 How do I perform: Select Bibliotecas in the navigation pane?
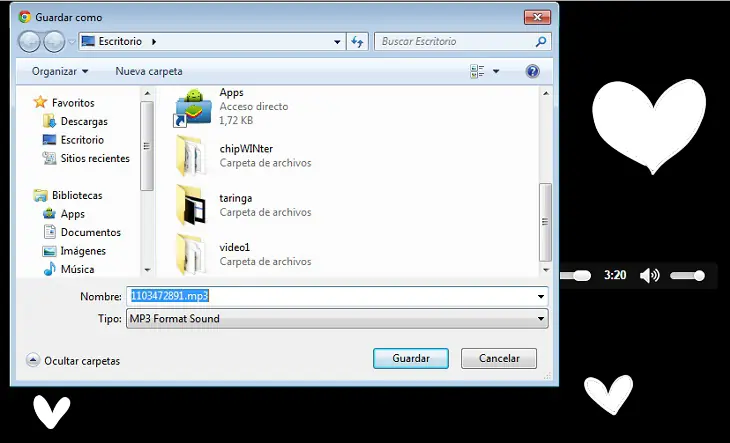click(x=77, y=195)
